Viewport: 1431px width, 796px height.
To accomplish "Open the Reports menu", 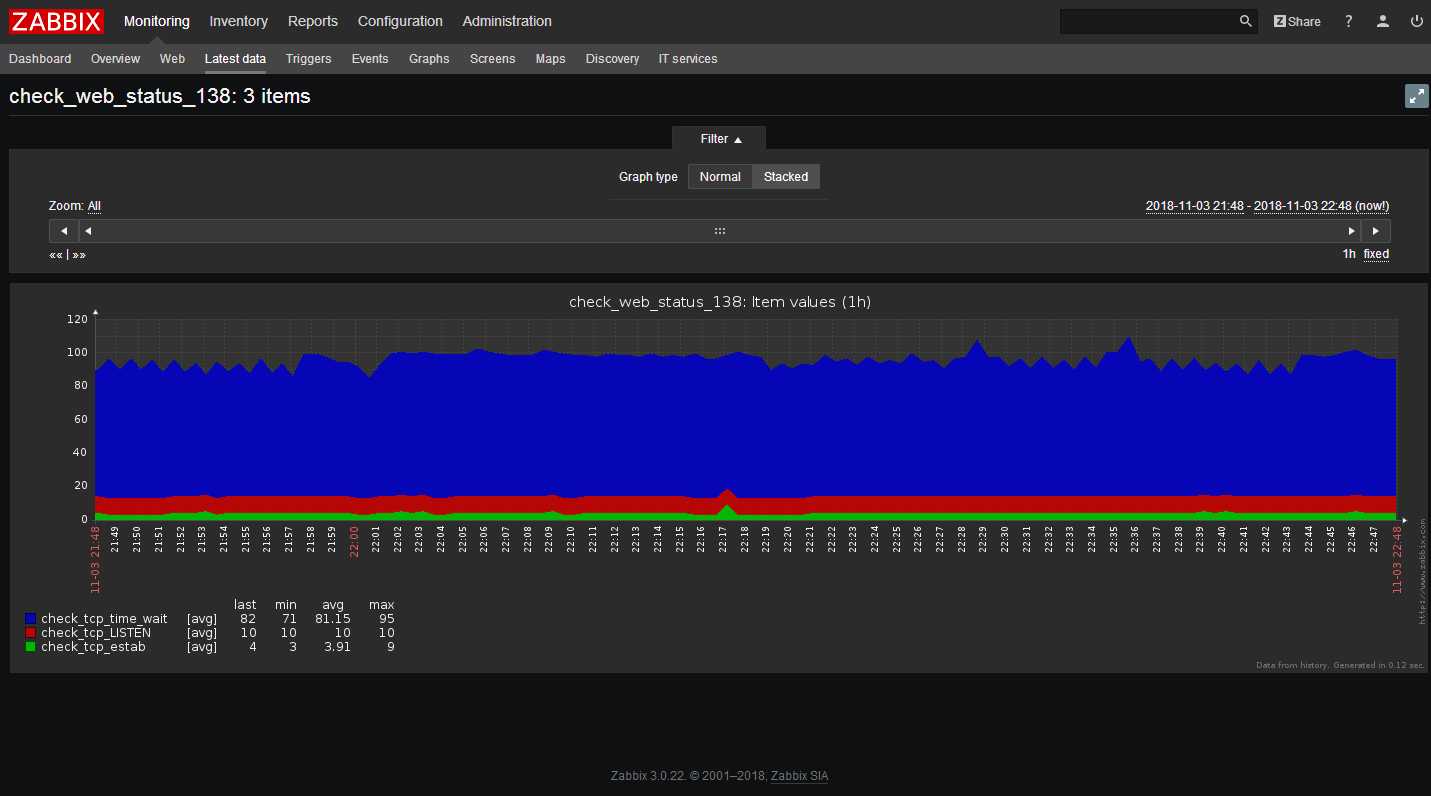I will tap(313, 21).
